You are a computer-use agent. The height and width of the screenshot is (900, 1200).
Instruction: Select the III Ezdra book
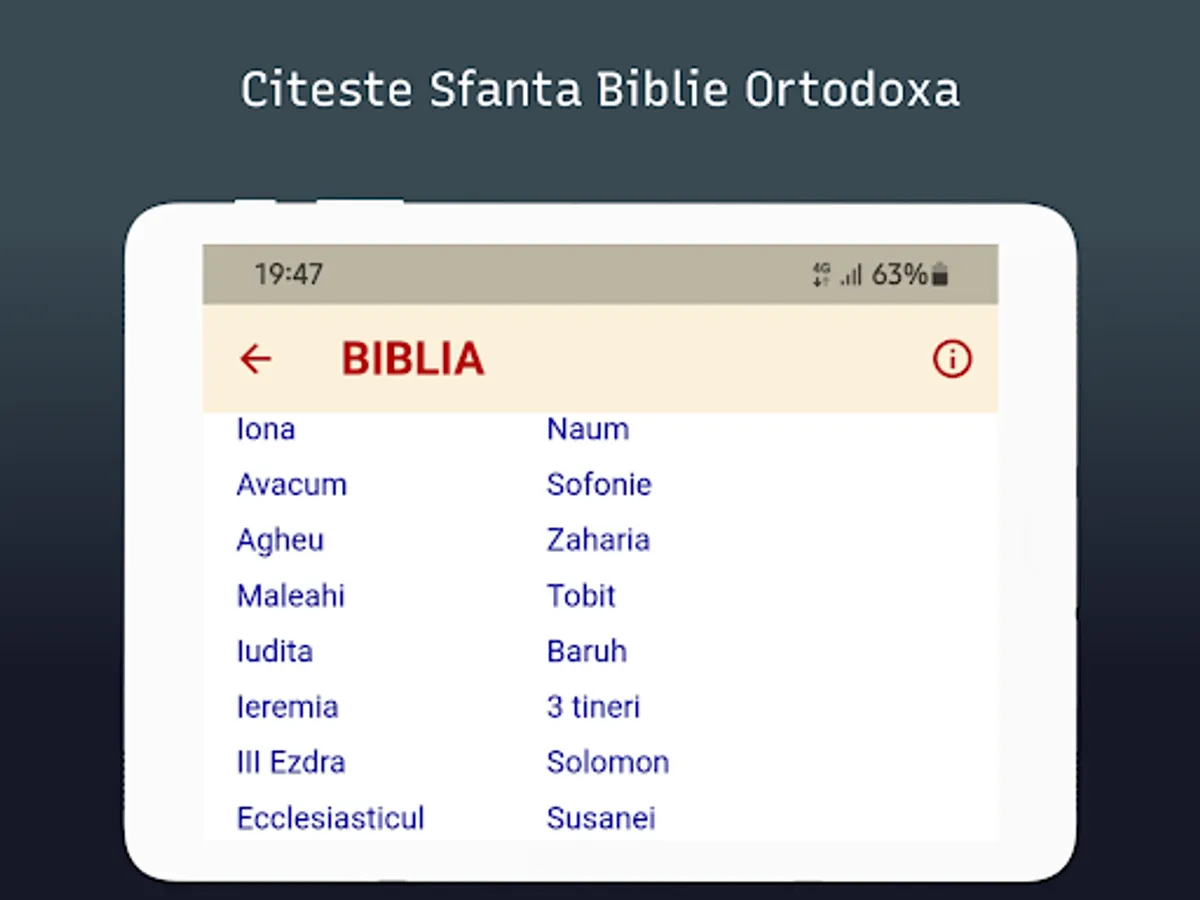click(291, 762)
